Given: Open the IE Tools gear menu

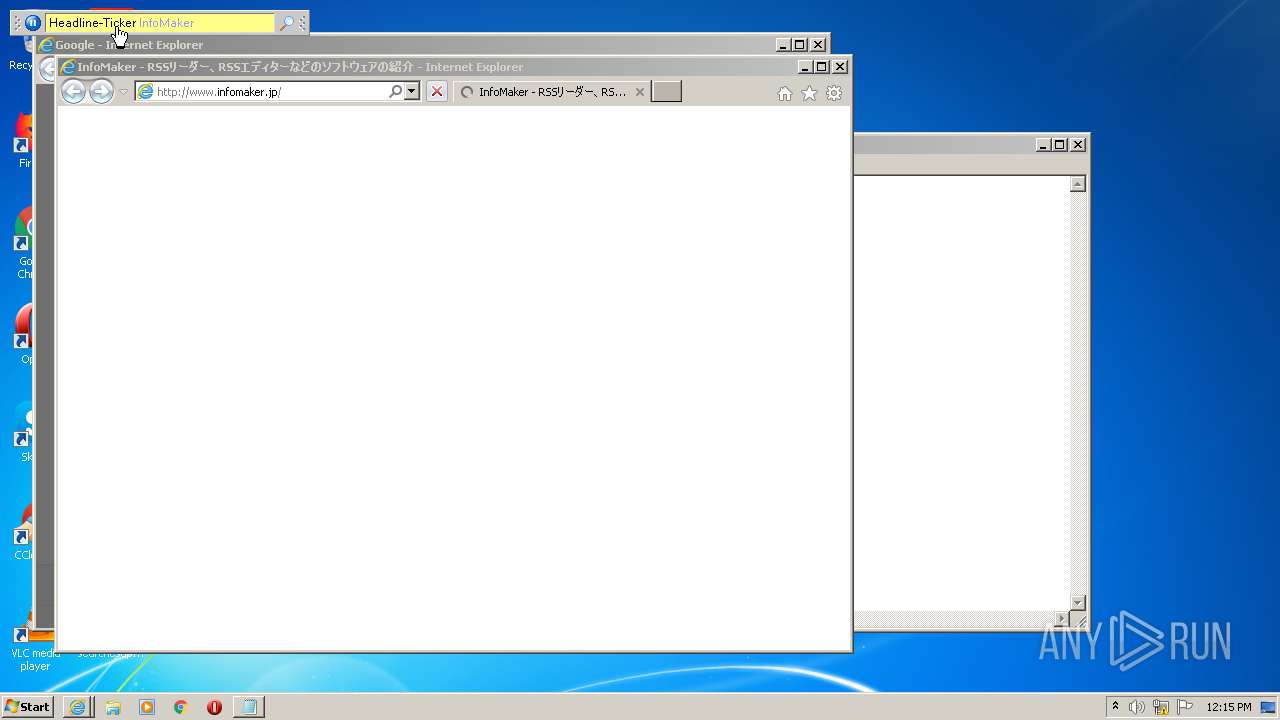Looking at the screenshot, I should click(834, 93).
